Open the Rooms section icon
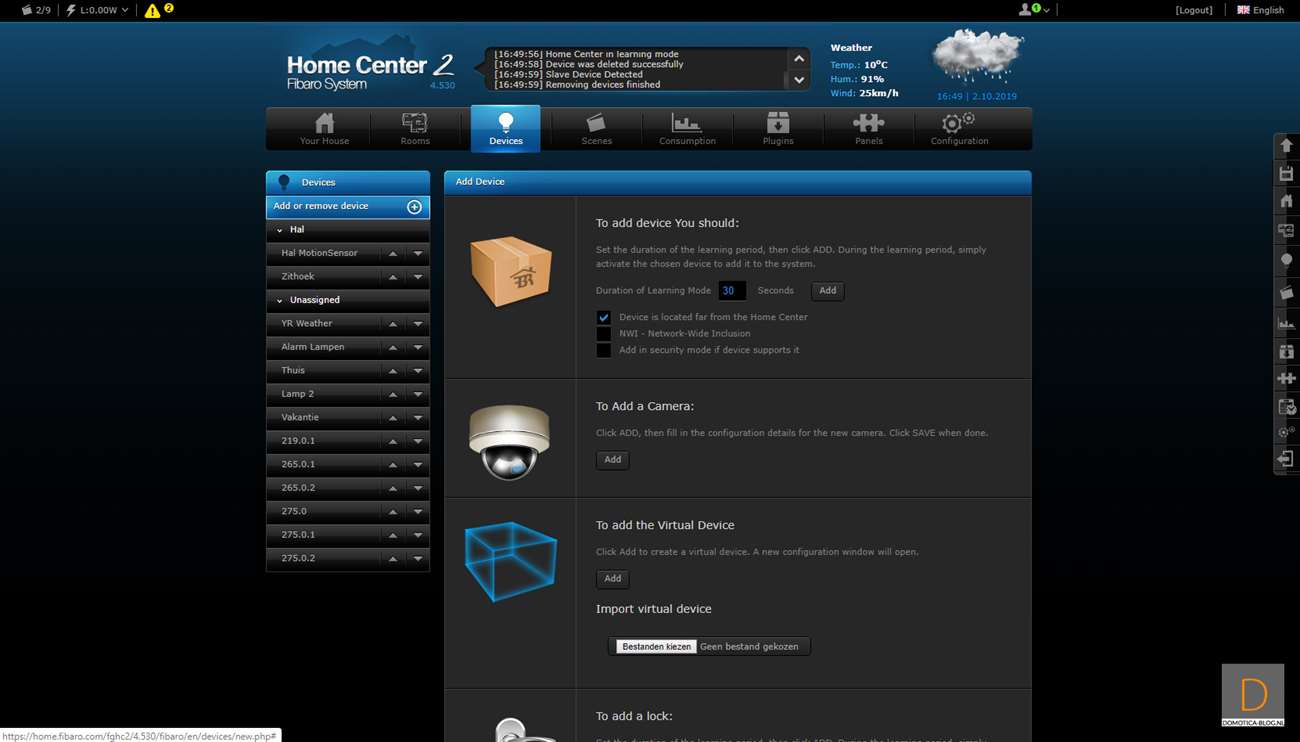The height and width of the screenshot is (742, 1300). coord(415,124)
